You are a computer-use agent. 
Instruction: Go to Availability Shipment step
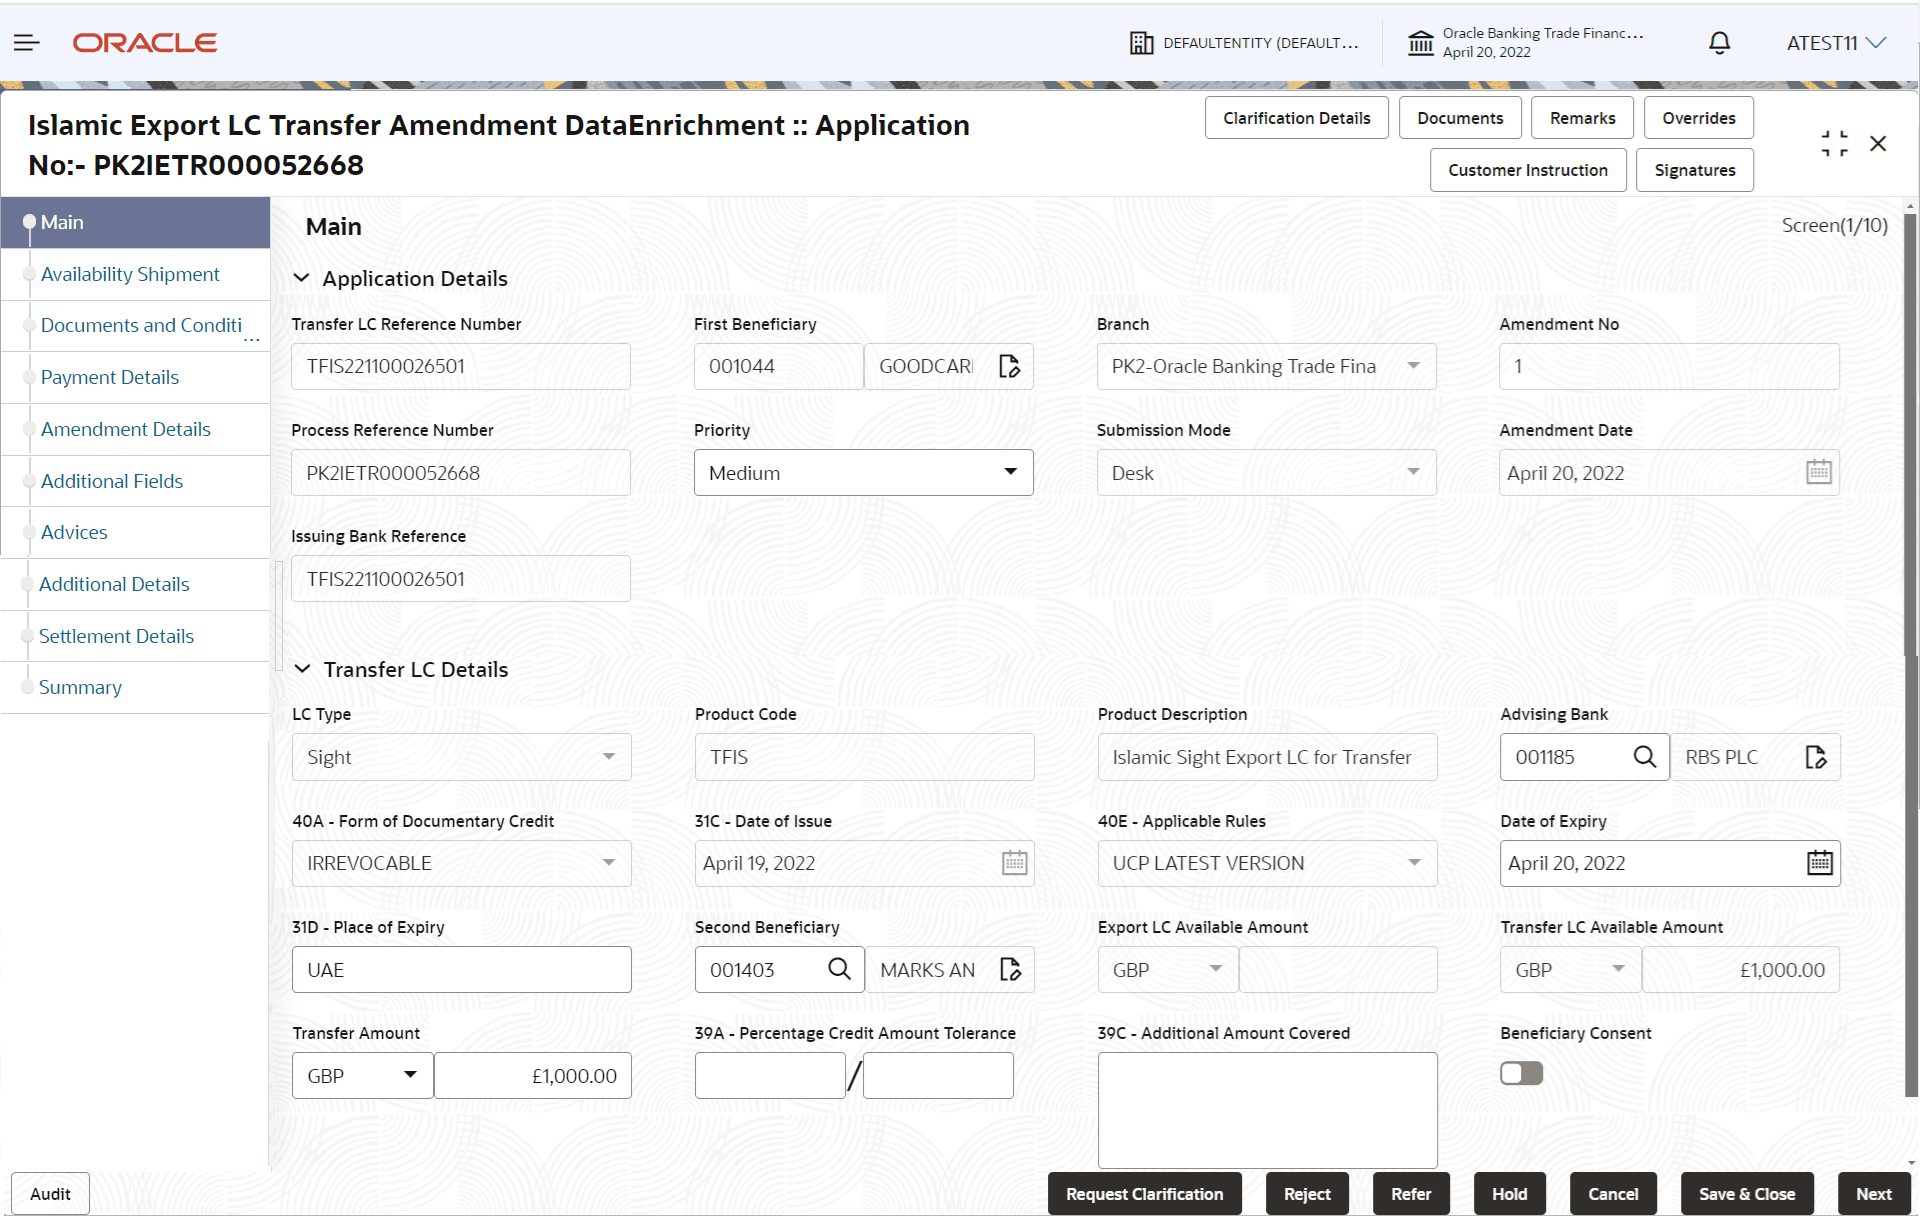tap(130, 274)
